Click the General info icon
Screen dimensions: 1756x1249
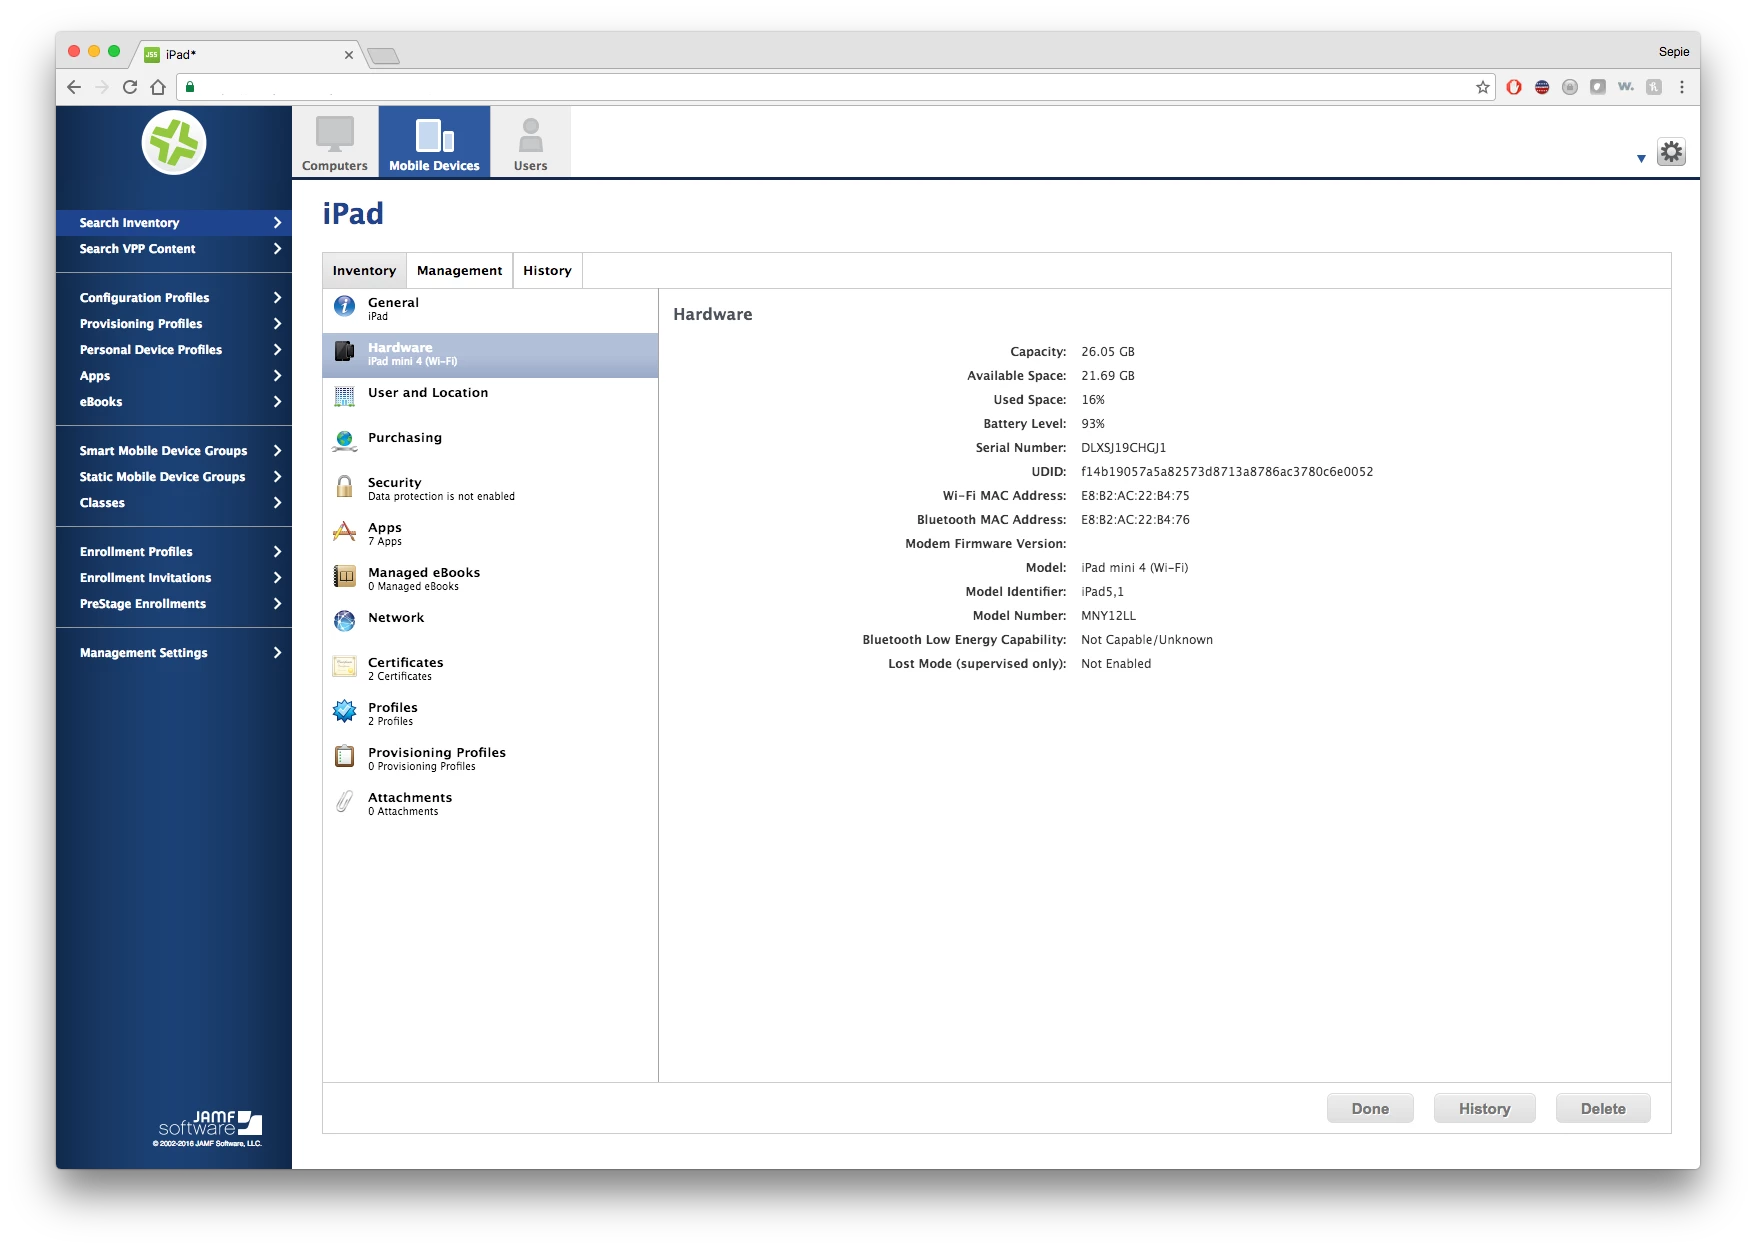click(x=345, y=306)
